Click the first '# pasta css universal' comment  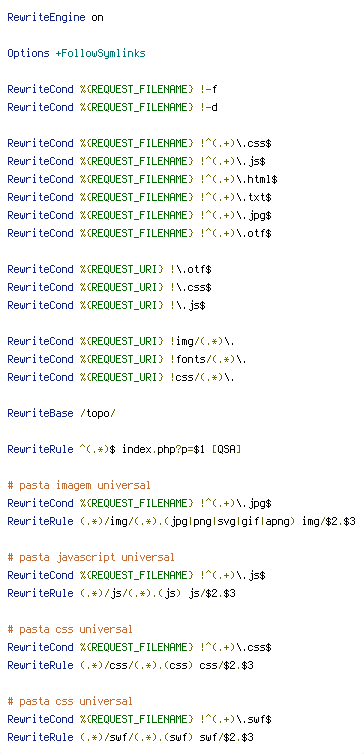click(x=70, y=629)
